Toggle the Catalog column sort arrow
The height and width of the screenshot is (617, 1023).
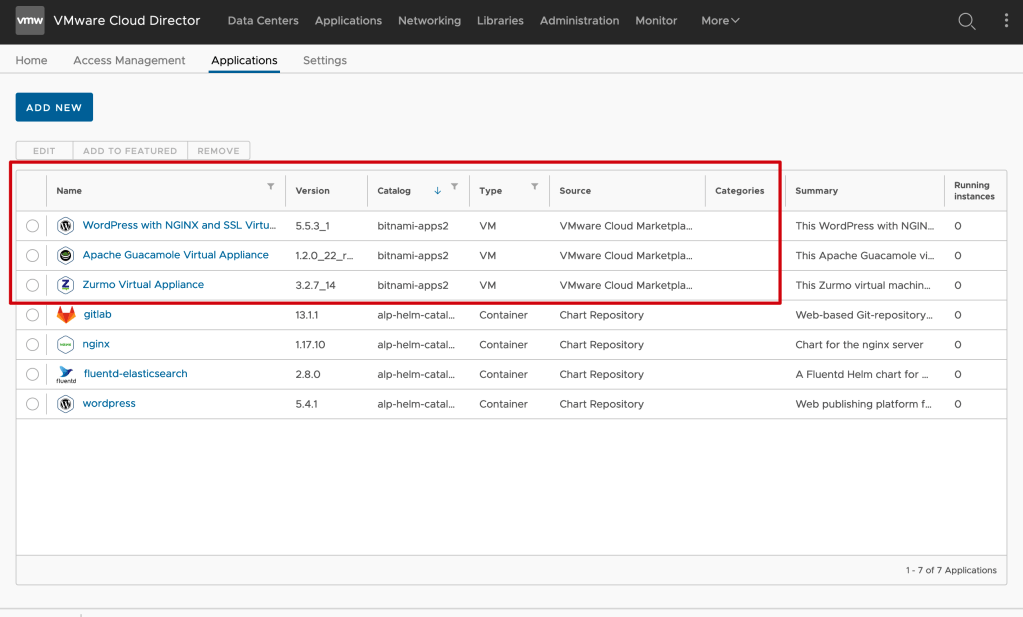(437, 190)
